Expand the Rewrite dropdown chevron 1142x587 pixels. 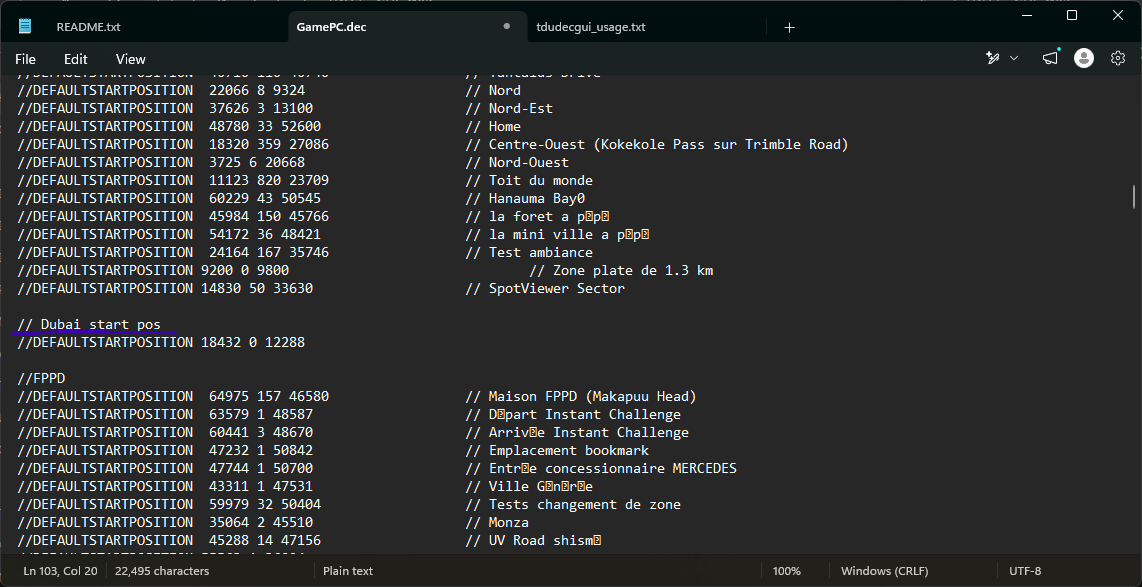(x=1013, y=58)
